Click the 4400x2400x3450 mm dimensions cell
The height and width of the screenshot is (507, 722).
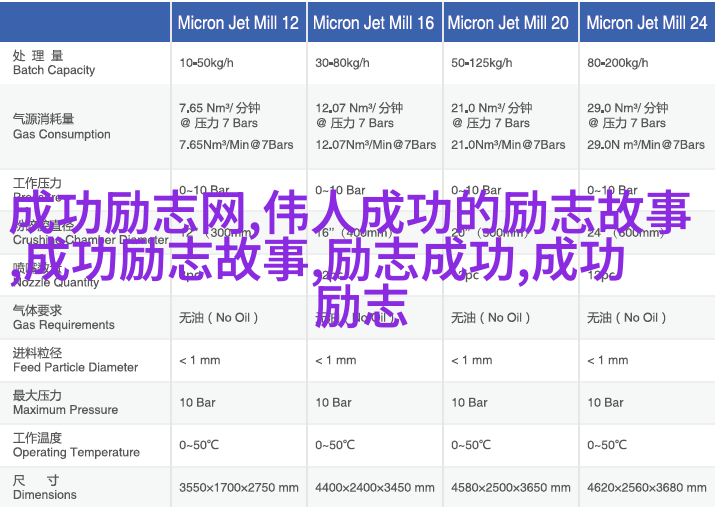(x=375, y=488)
